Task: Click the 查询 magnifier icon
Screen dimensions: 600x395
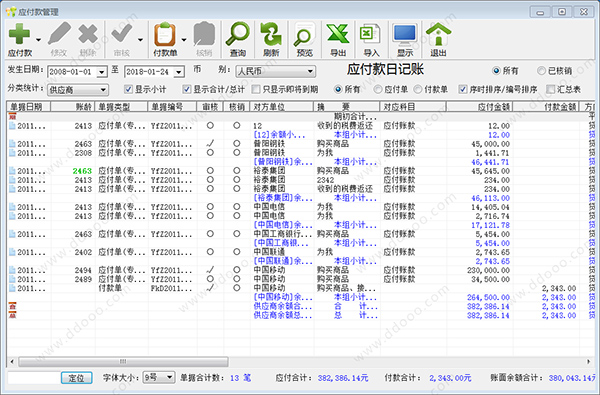Action: click(238, 34)
